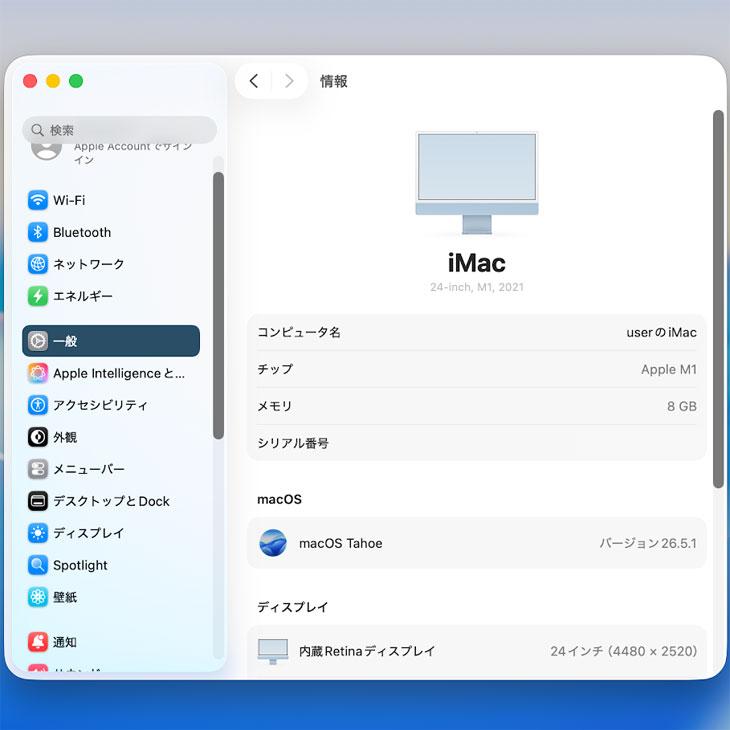Click the sidebar scrollbar thumb
This screenshot has width=730, height=730.
218,305
